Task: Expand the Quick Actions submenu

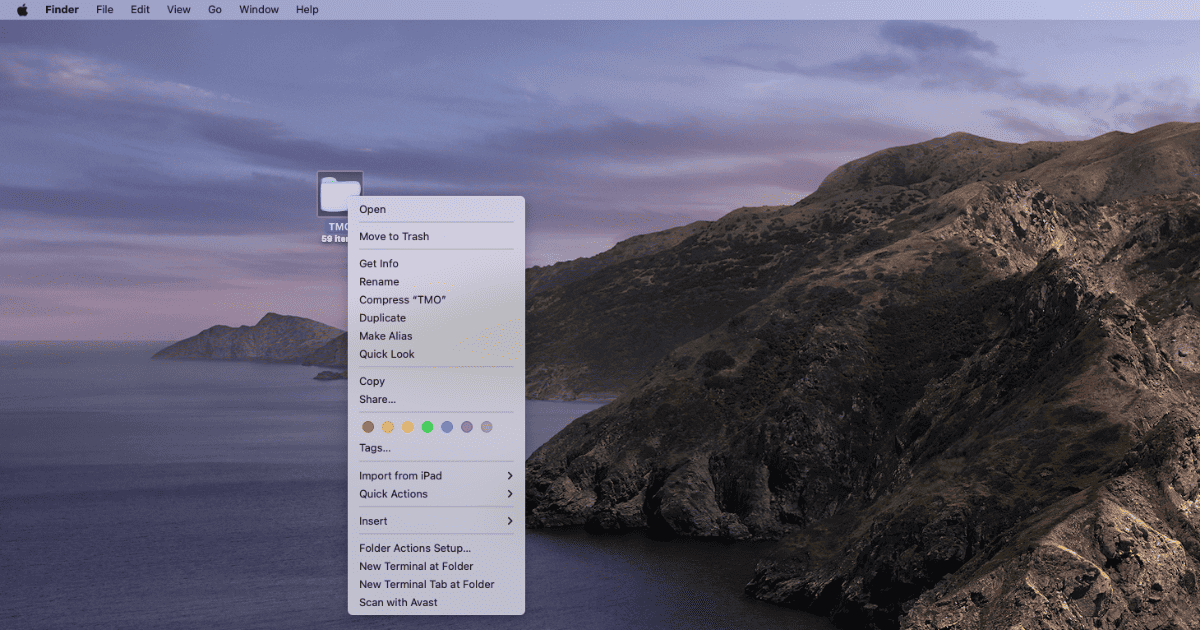Action: [x=509, y=494]
